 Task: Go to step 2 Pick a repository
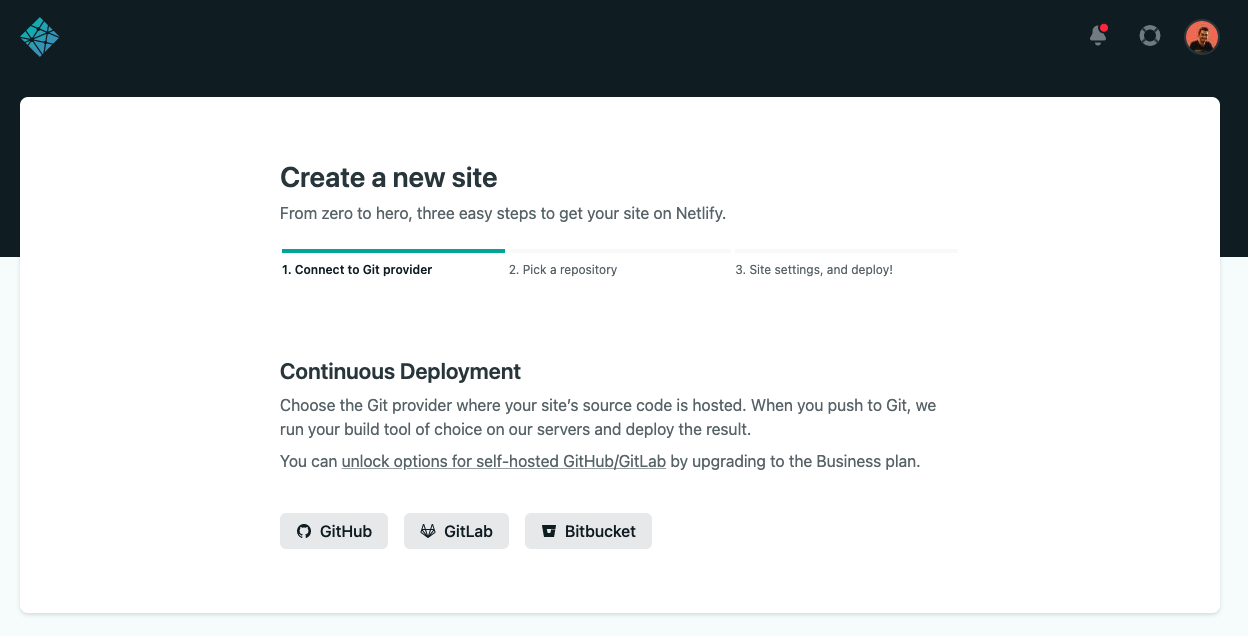click(x=563, y=270)
